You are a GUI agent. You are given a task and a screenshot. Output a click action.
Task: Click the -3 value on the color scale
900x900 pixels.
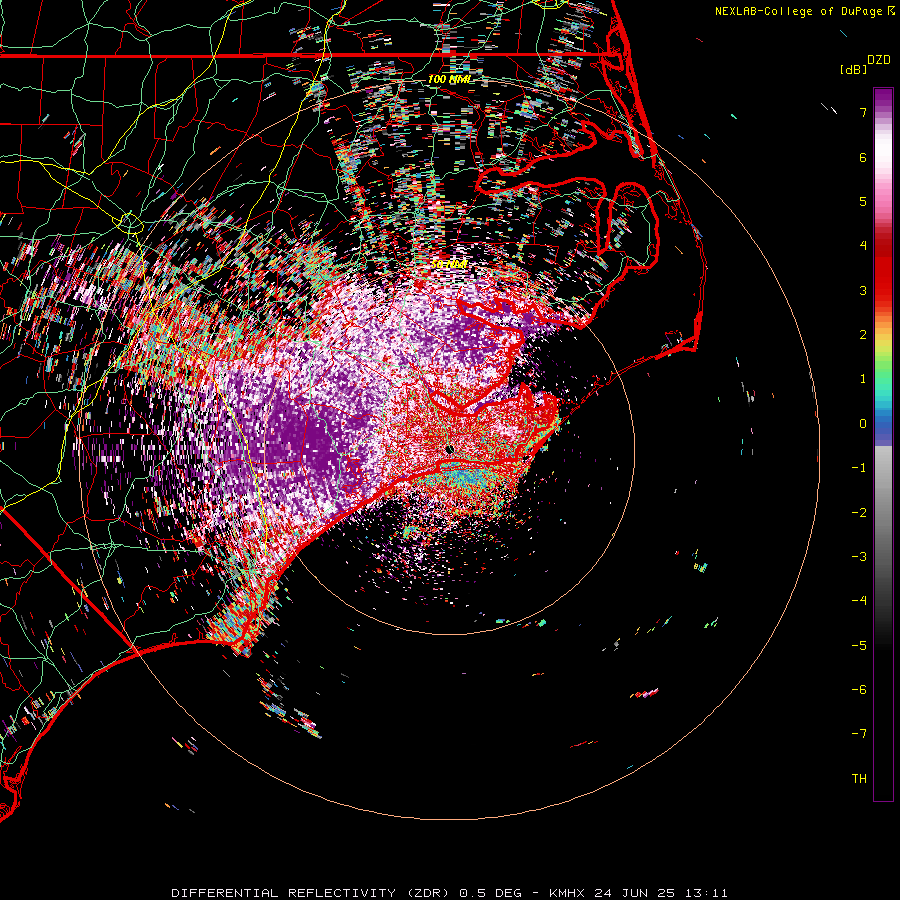(859, 557)
